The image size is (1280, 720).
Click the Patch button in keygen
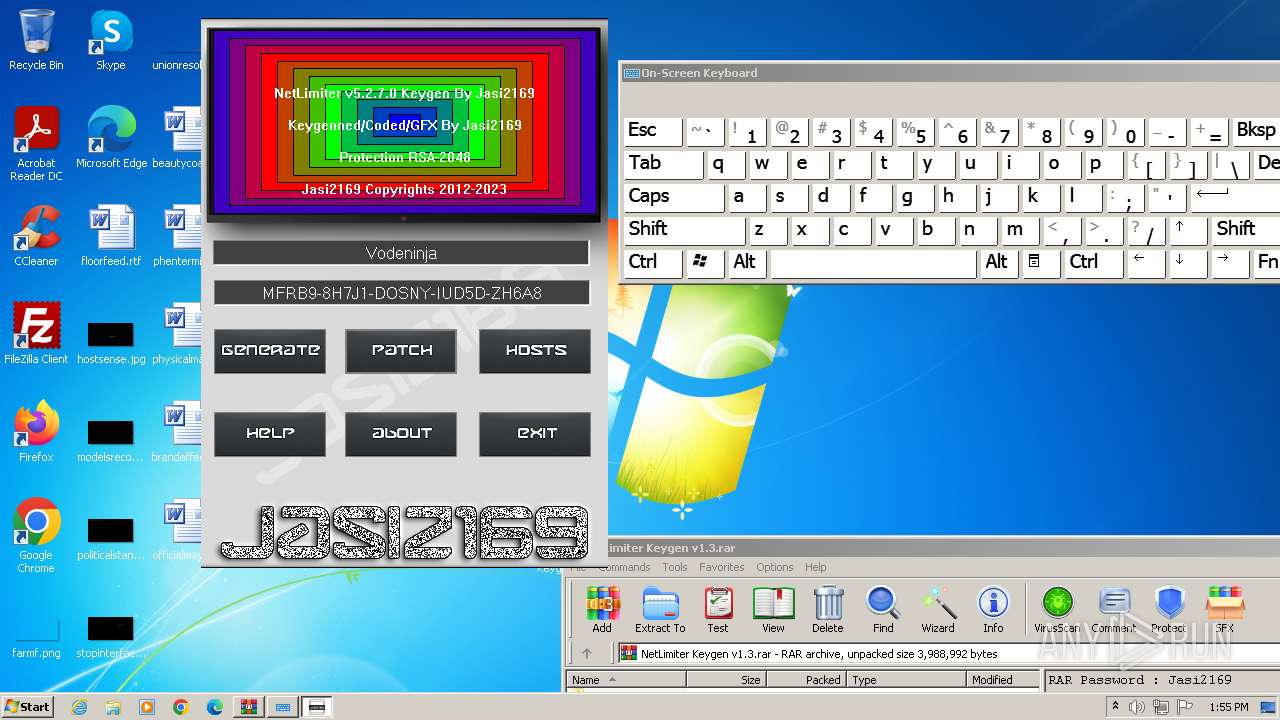401,351
